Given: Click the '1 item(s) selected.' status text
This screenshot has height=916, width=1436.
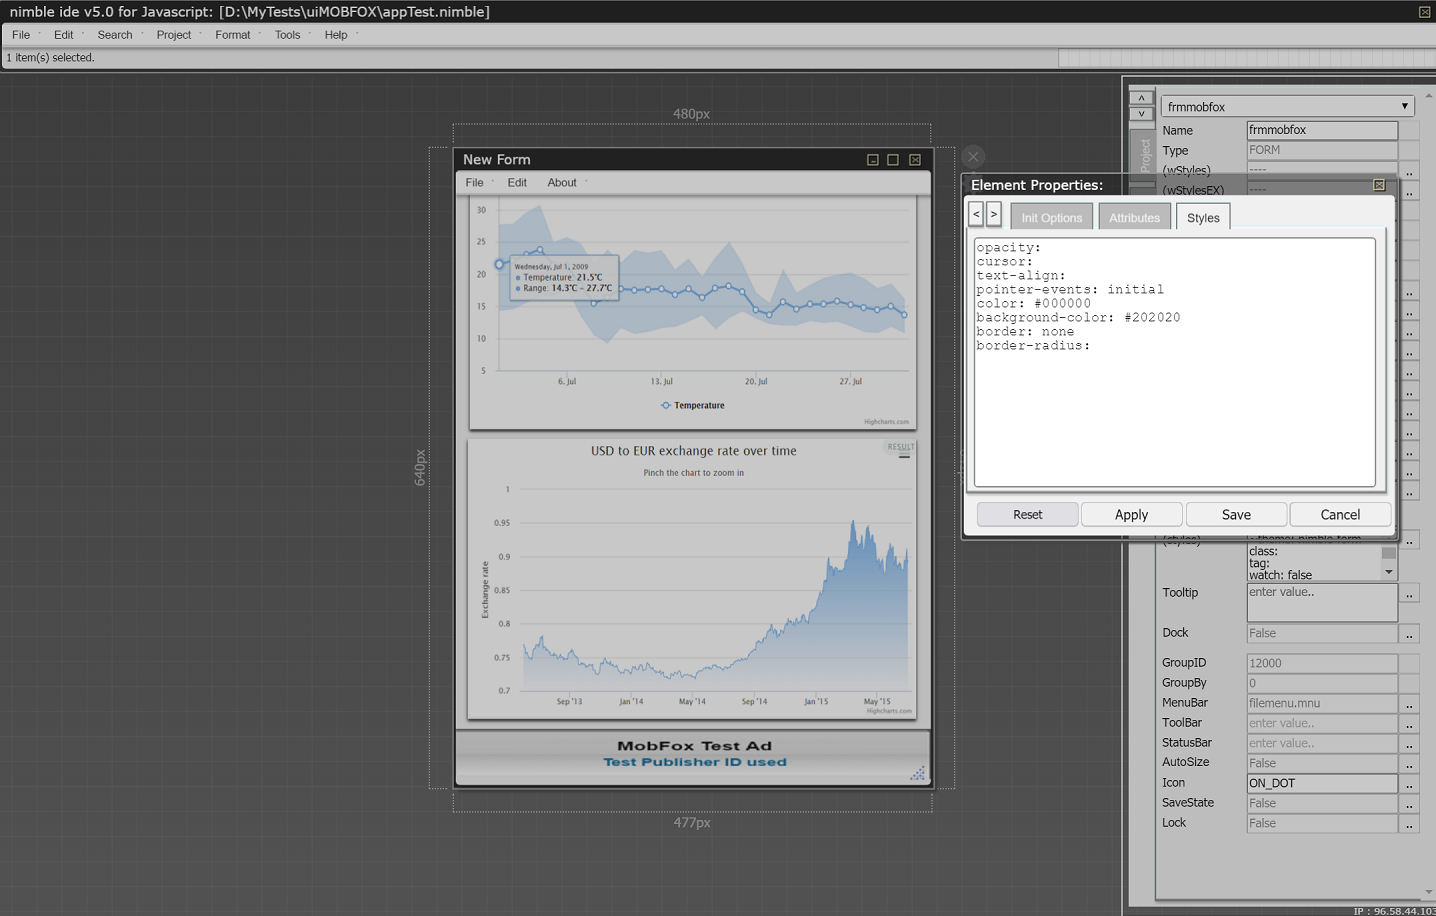Looking at the screenshot, I should click(50, 58).
